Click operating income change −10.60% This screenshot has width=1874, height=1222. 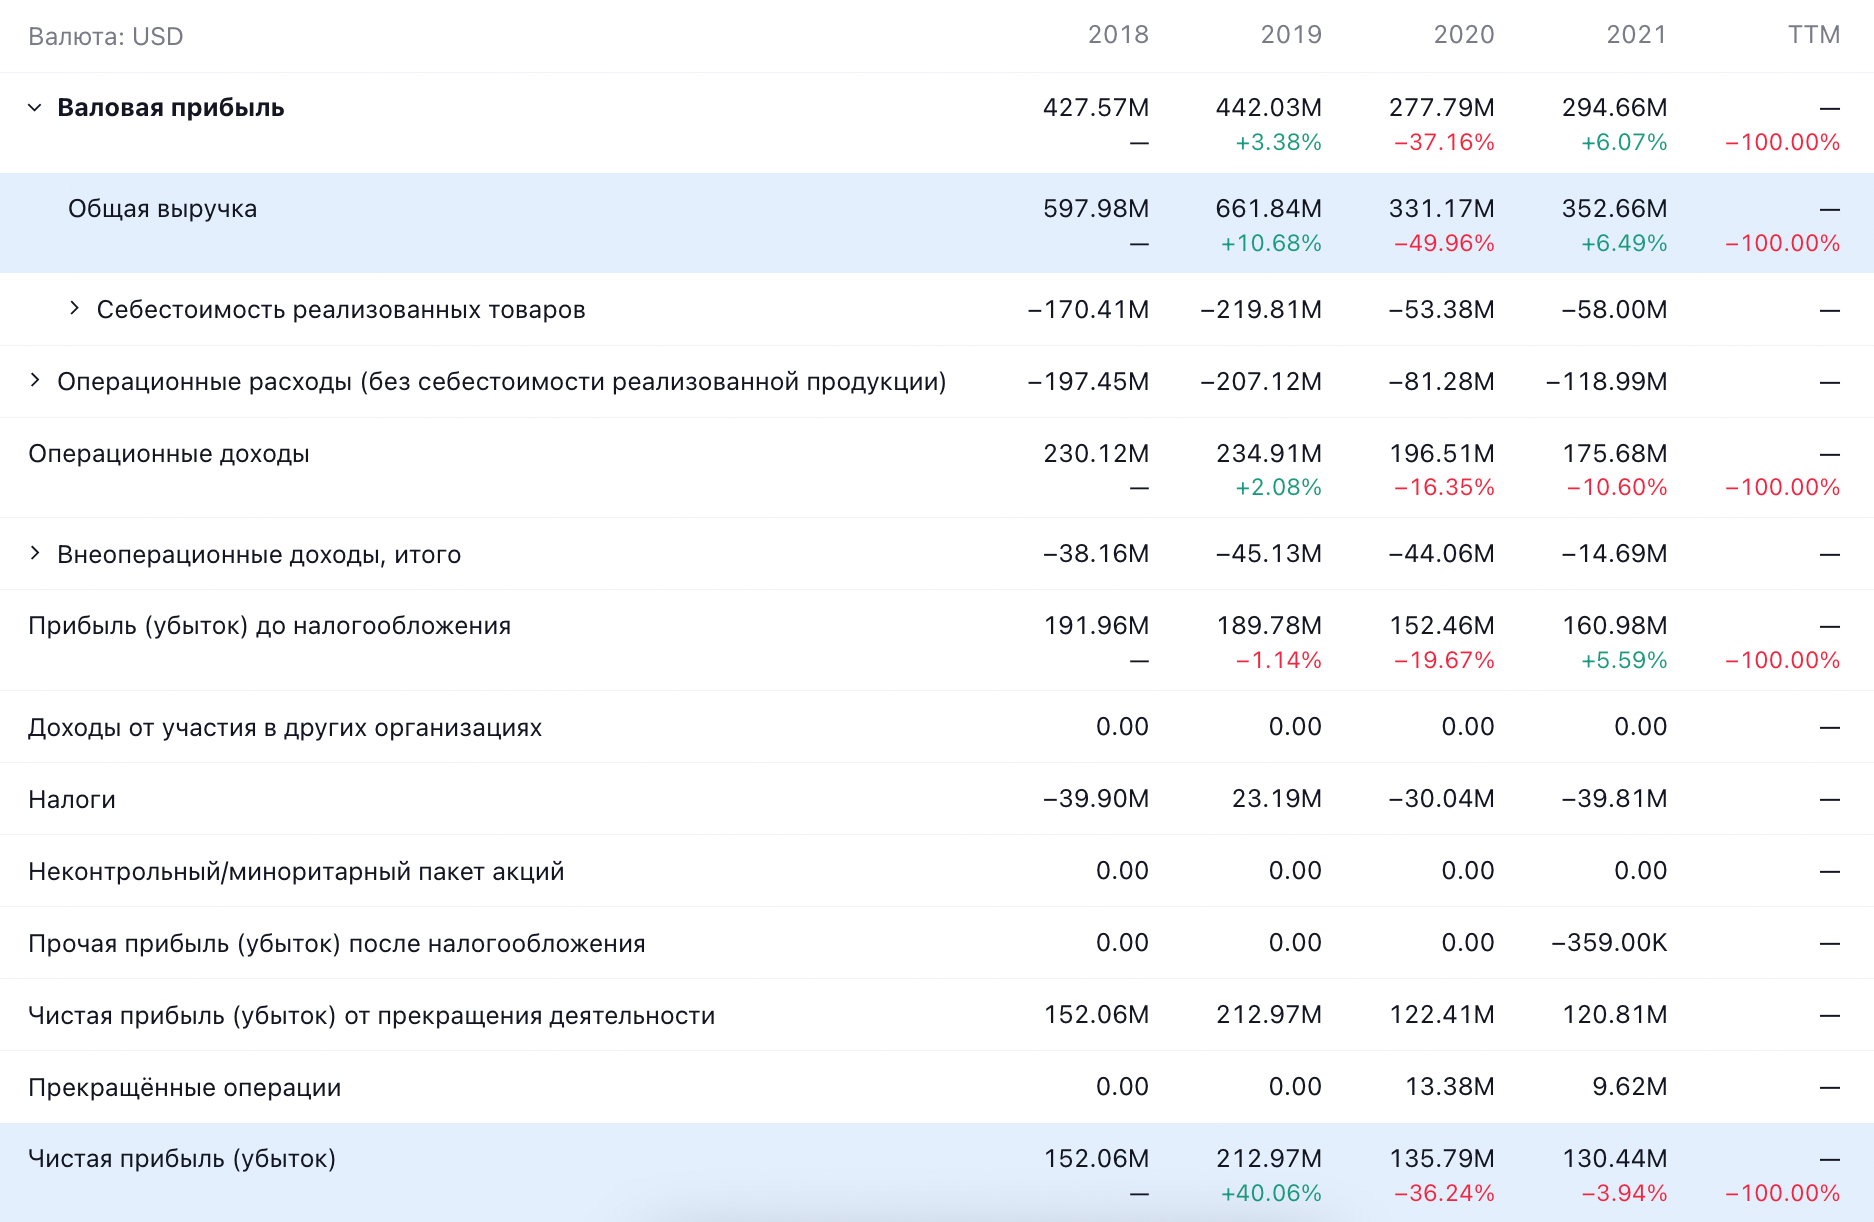coord(1618,487)
